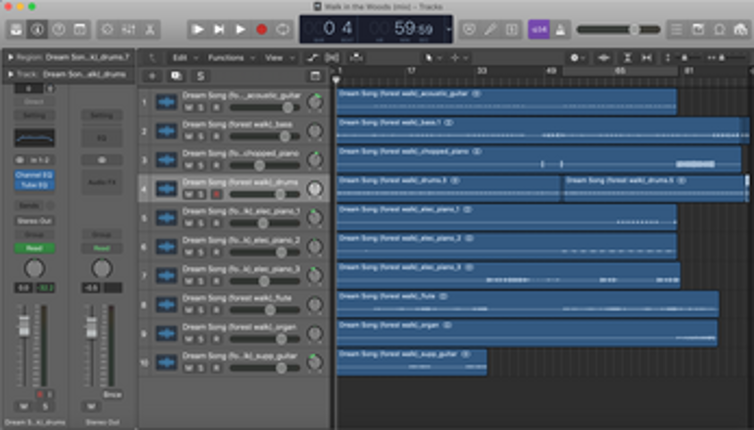Expand the Region inspector disclosure triangle
Viewport: 754px width, 430px height.
(x=10, y=58)
